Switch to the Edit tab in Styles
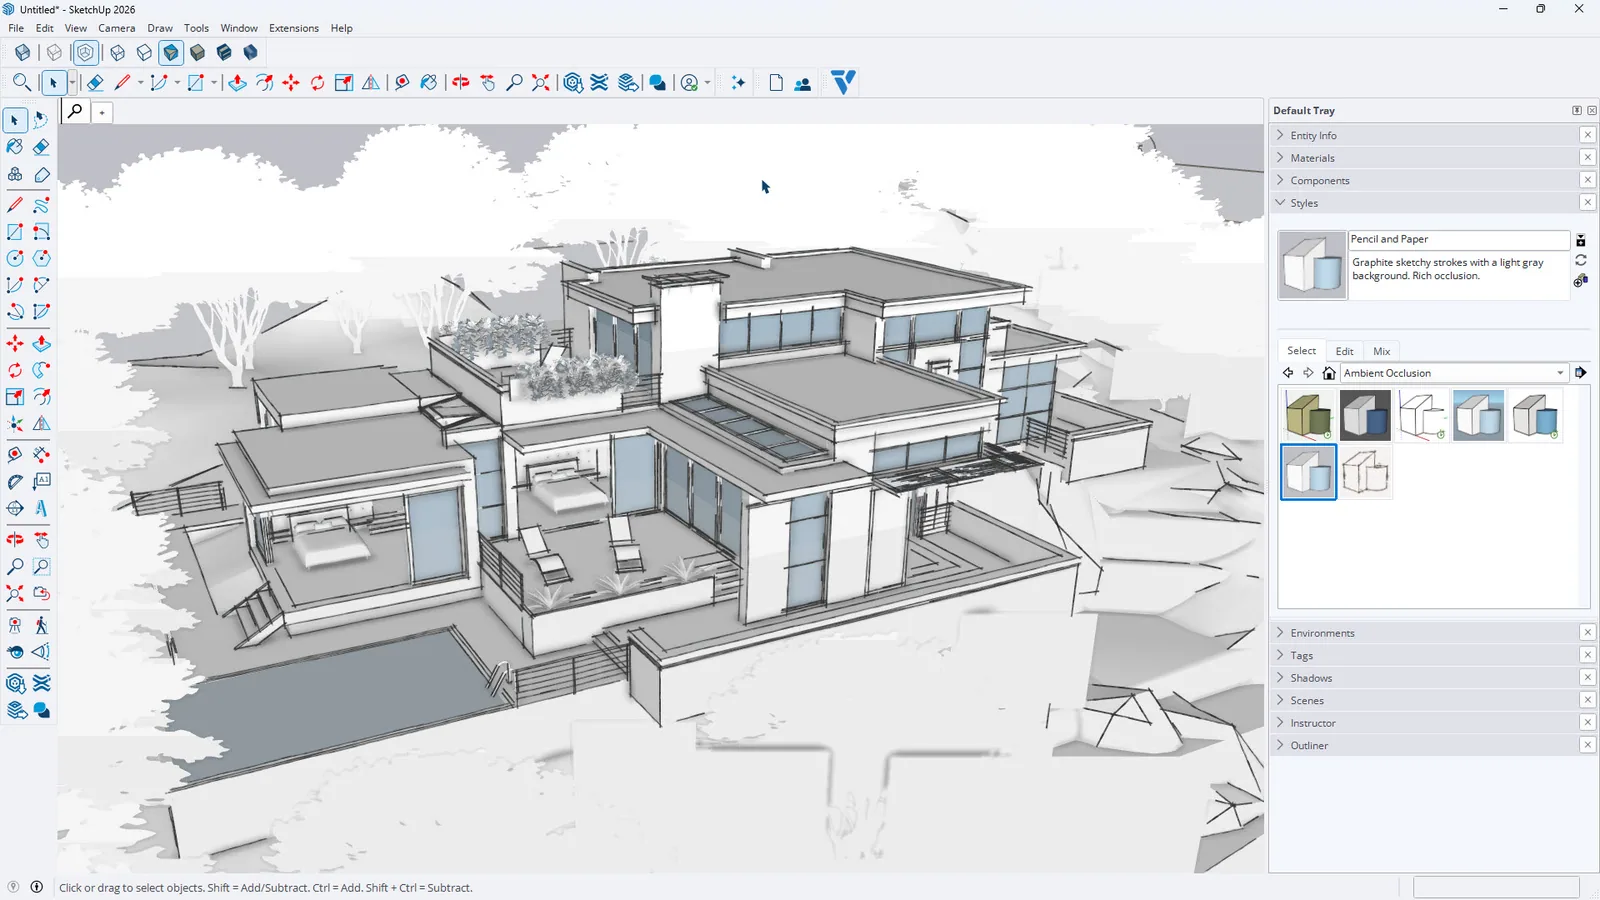Image resolution: width=1600 pixels, height=900 pixels. (x=1344, y=351)
